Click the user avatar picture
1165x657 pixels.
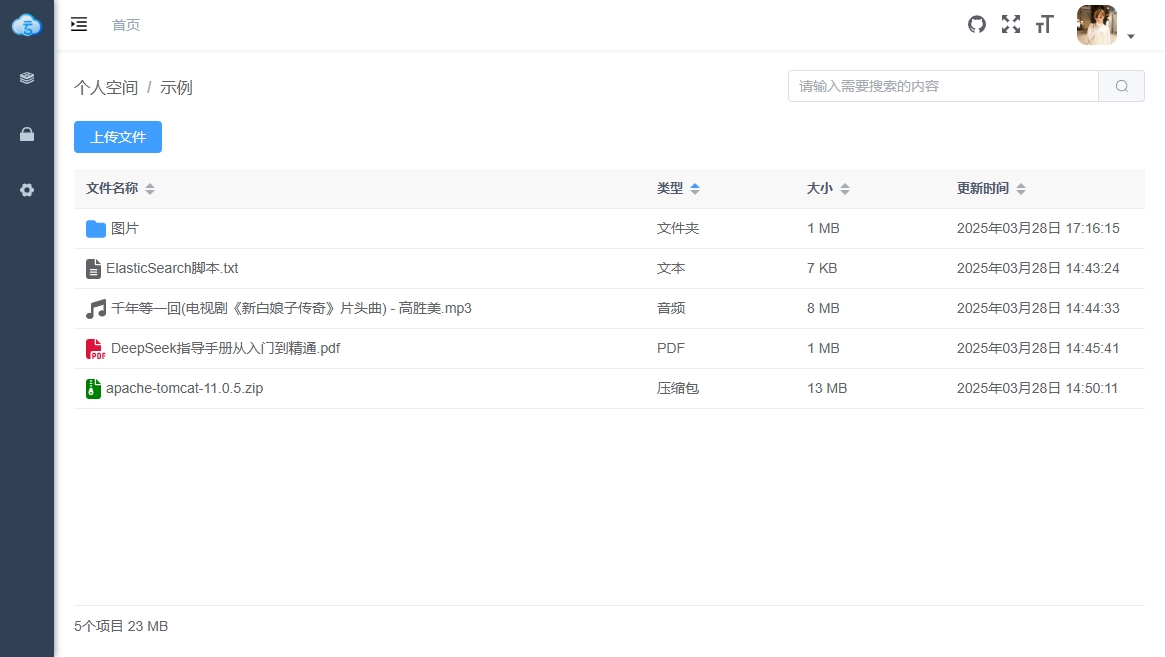point(1097,25)
